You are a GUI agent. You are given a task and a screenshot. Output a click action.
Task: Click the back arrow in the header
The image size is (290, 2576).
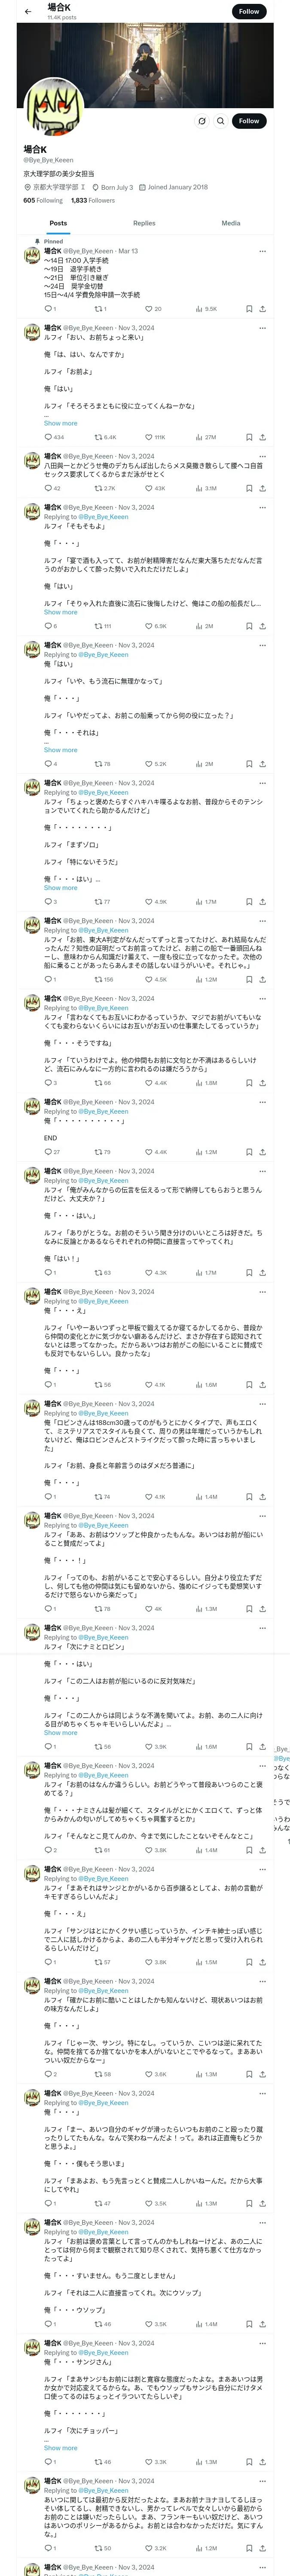click(x=28, y=12)
